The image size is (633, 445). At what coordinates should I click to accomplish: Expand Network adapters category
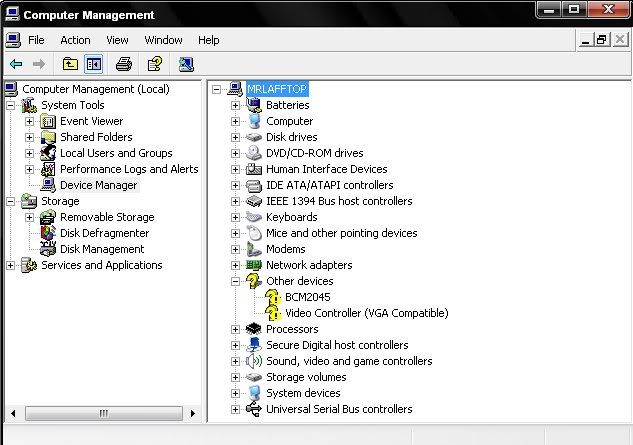[235, 265]
